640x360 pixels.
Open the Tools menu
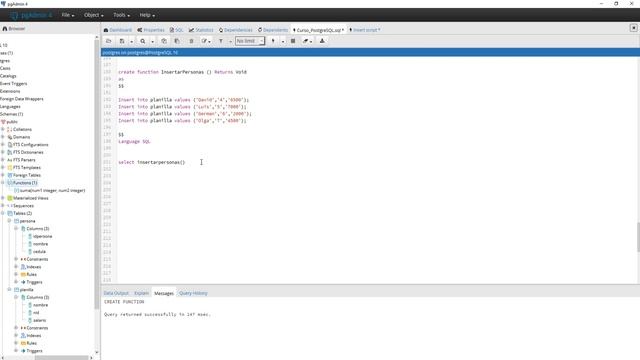point(121,15)
